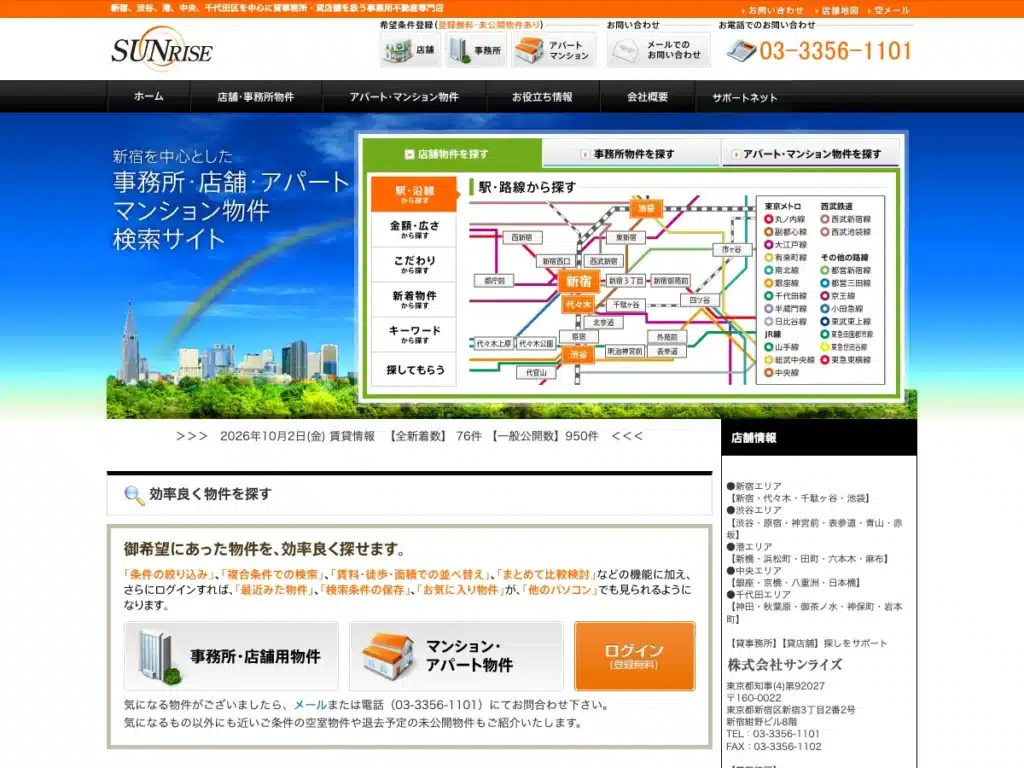Select the 探してもらう side tab

414,370
